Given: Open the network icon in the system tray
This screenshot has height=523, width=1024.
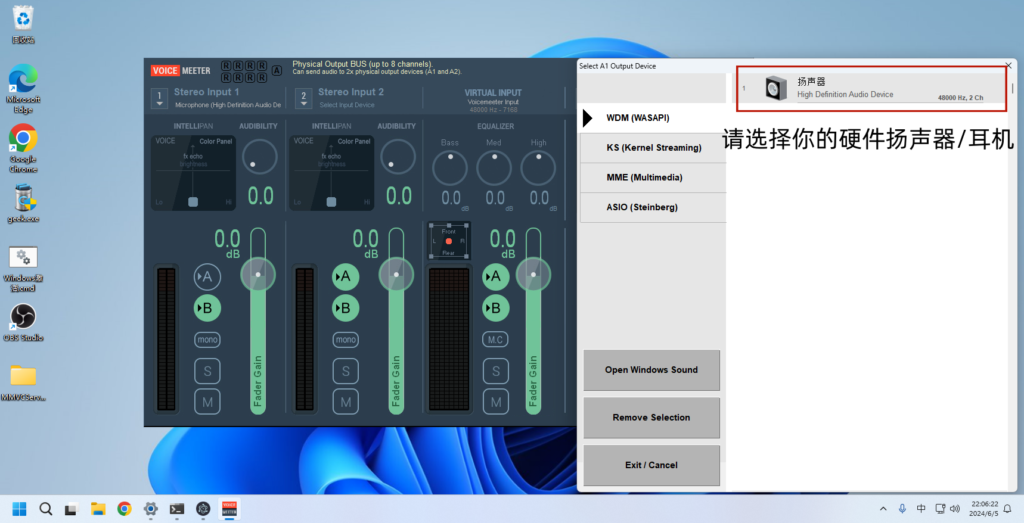Looking at the screenshot, I should click(x=940, y=509).
